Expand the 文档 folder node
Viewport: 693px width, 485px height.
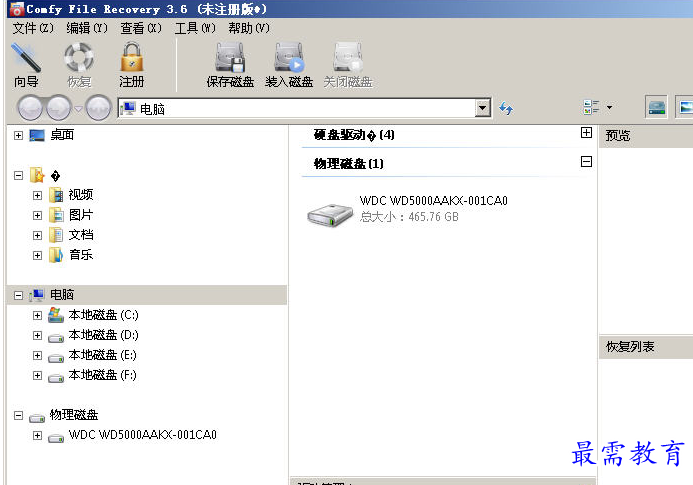click(x=37, y=235)
